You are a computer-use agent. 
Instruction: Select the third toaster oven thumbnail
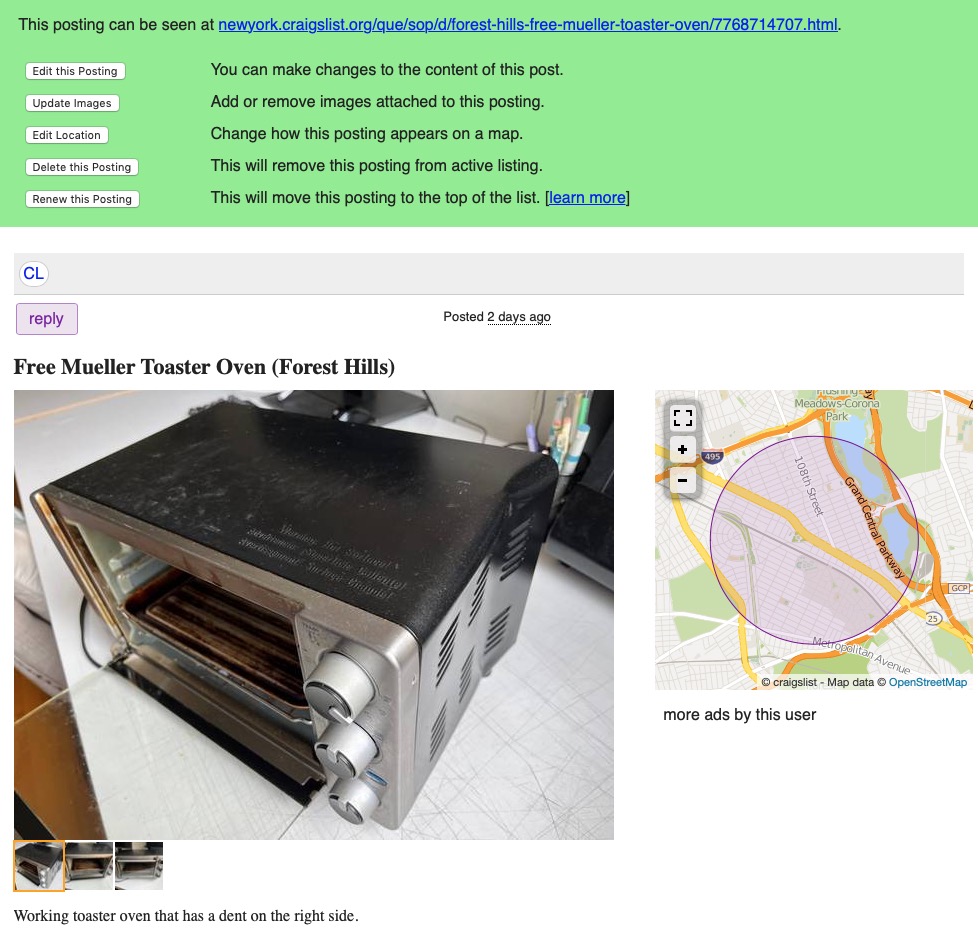pyautogui.click(x=139, y=866)
